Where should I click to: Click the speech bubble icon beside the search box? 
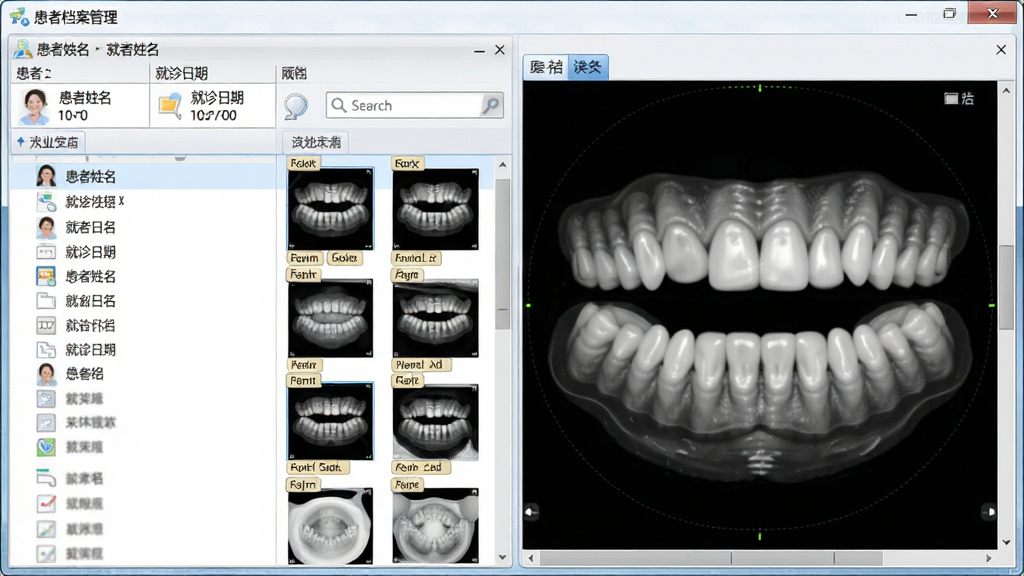pyautogui.click(x=296, y=106)
